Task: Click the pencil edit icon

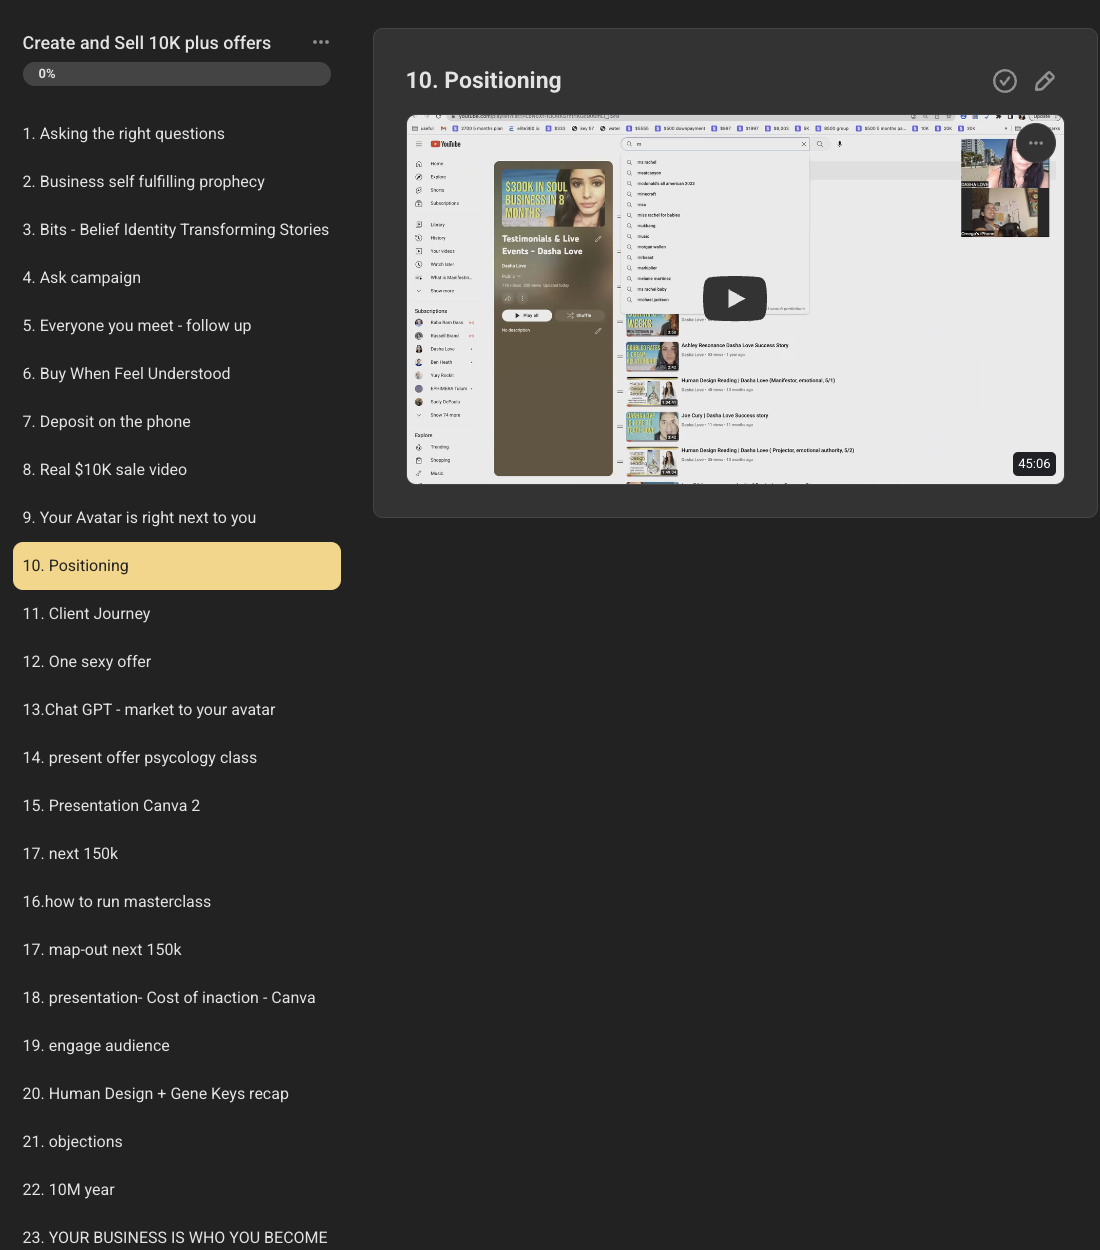Action: [1045, 81]
